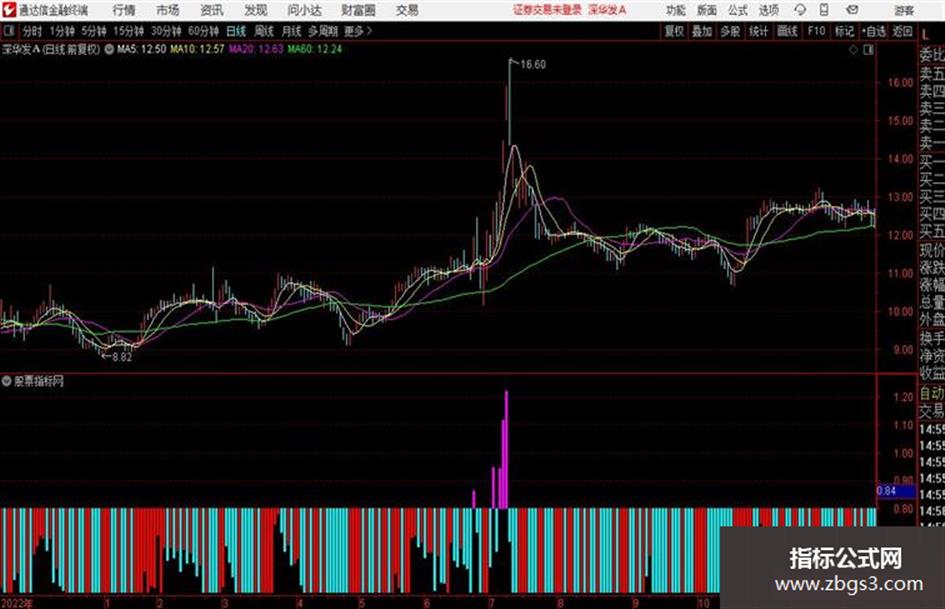Click the 股票指标网 indicator title
This screenshot has width=945, height=609.
[39, 381]
